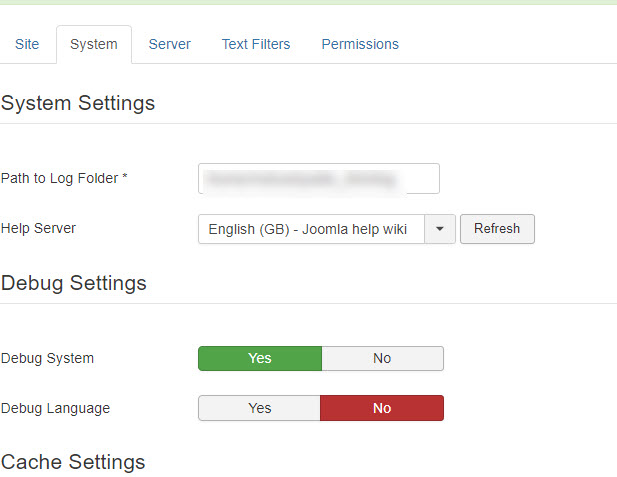The height and width of the screenshot is (477, 617).
Task: Set Debug System to No
Action: (382, 358)
